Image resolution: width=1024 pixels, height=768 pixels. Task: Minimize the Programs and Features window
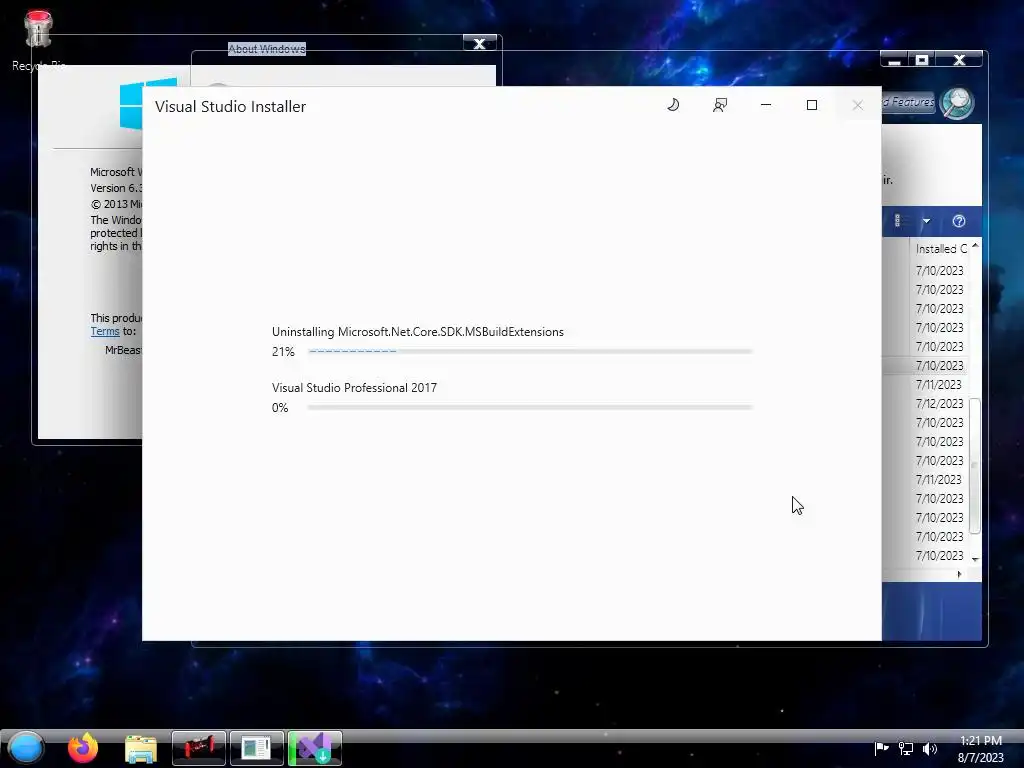895,60
